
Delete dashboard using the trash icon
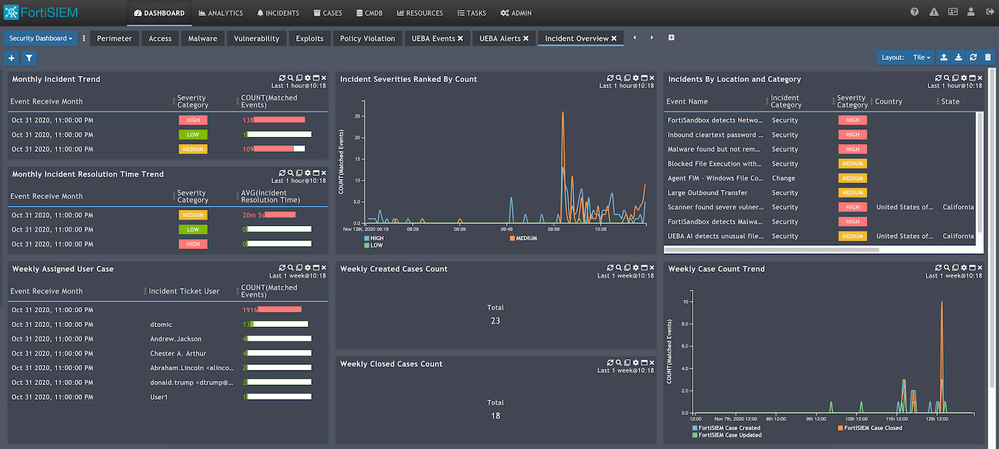pyautogui.click(x=988, y=58)
